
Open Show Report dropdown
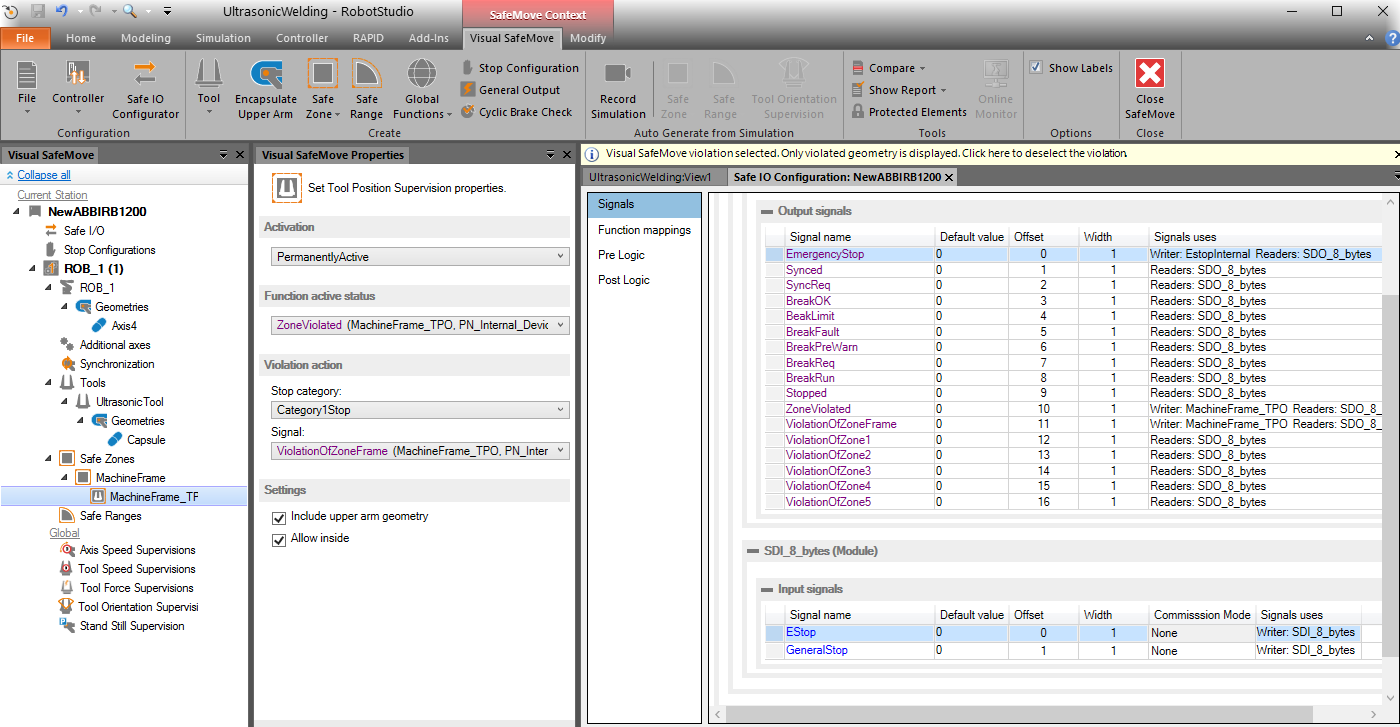[x=899, y=90]
